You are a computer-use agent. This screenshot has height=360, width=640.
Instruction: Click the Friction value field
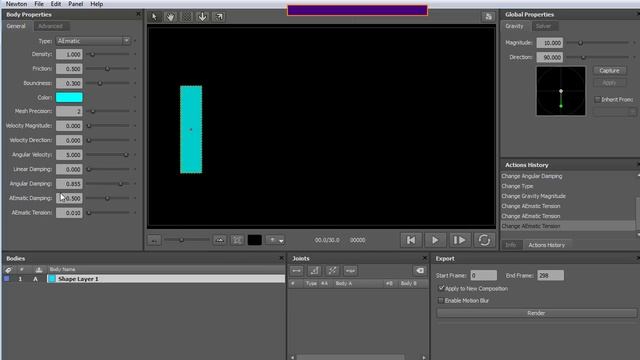[x=69, y=69]
